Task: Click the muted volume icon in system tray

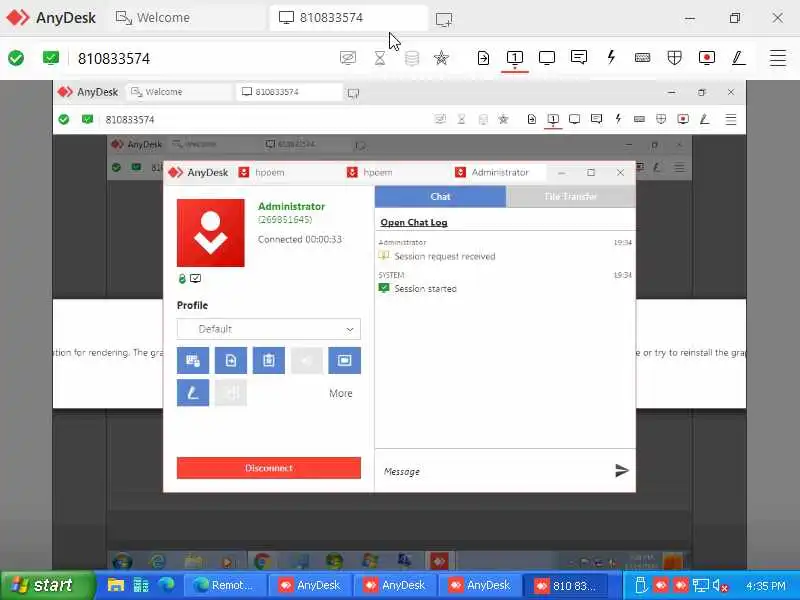Action: tap(720, 585)
